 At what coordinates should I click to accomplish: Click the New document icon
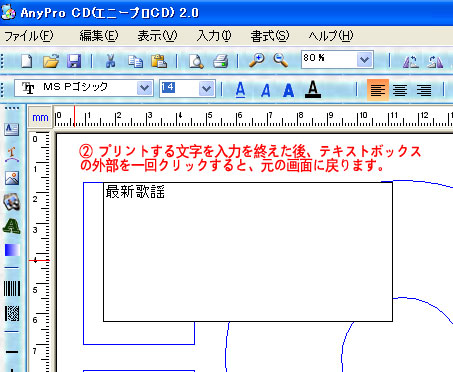[27, 61]
